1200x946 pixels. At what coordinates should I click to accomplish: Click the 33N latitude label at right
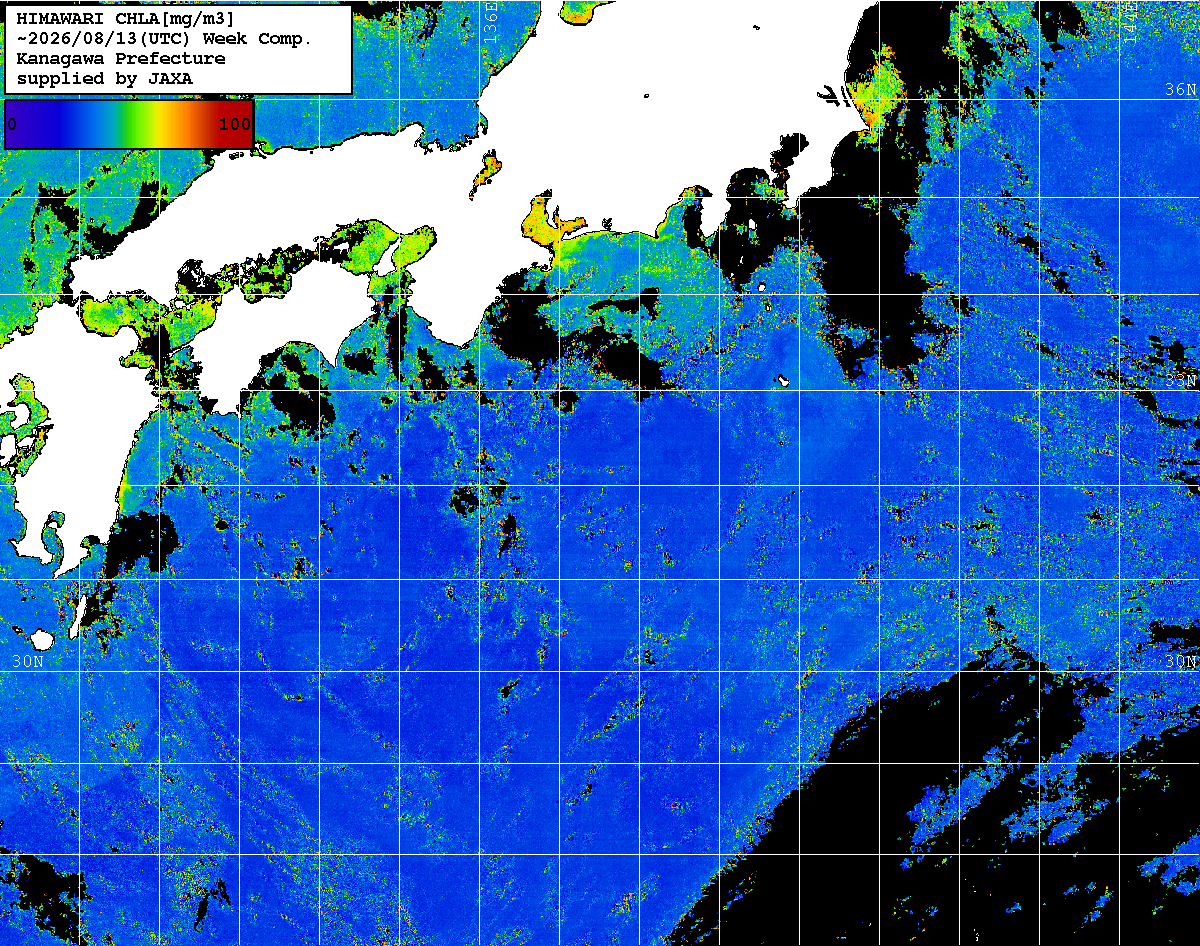pyautogui.click(x=1180, y=381)
